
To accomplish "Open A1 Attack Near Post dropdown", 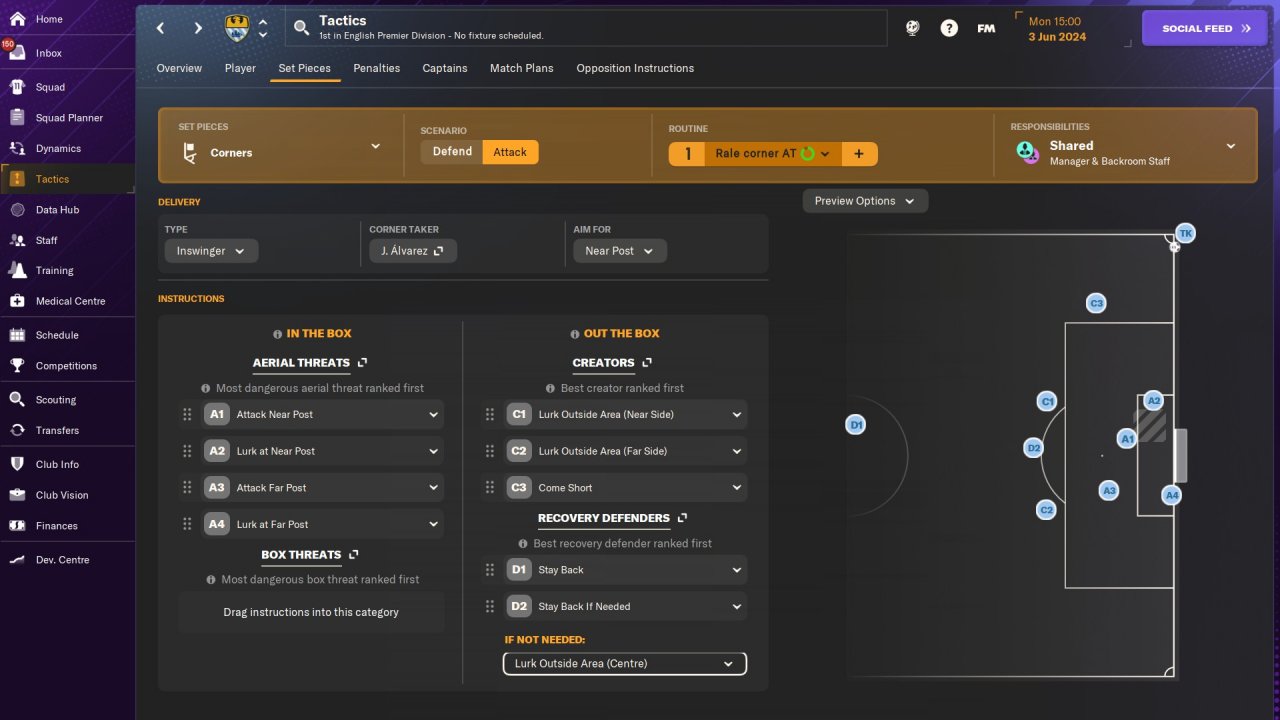I will coord(322,414).
